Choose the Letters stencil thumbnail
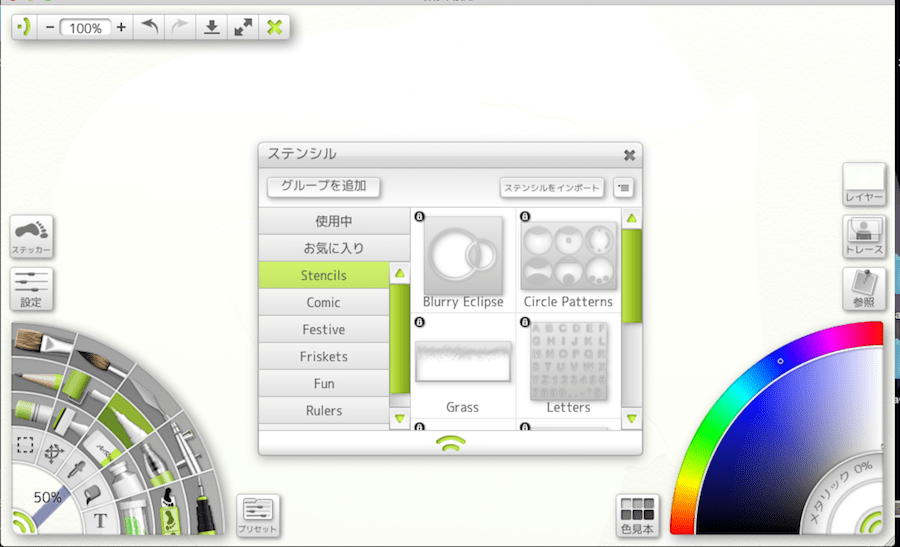Viewport: 900px width, 547px height. (568, 360)
